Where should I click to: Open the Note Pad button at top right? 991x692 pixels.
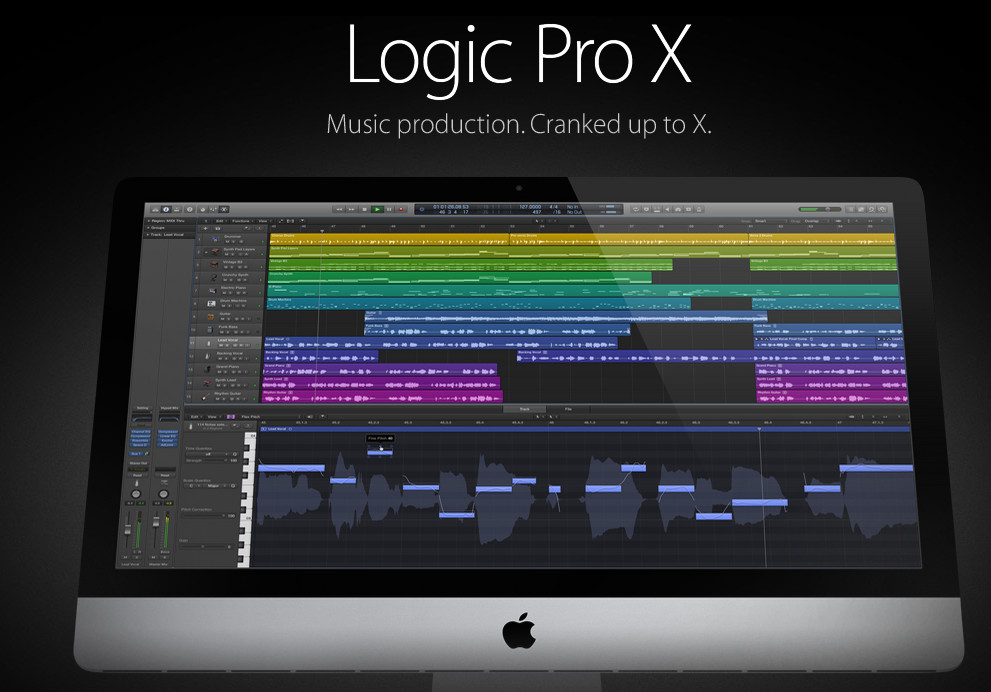pos(861,209)
